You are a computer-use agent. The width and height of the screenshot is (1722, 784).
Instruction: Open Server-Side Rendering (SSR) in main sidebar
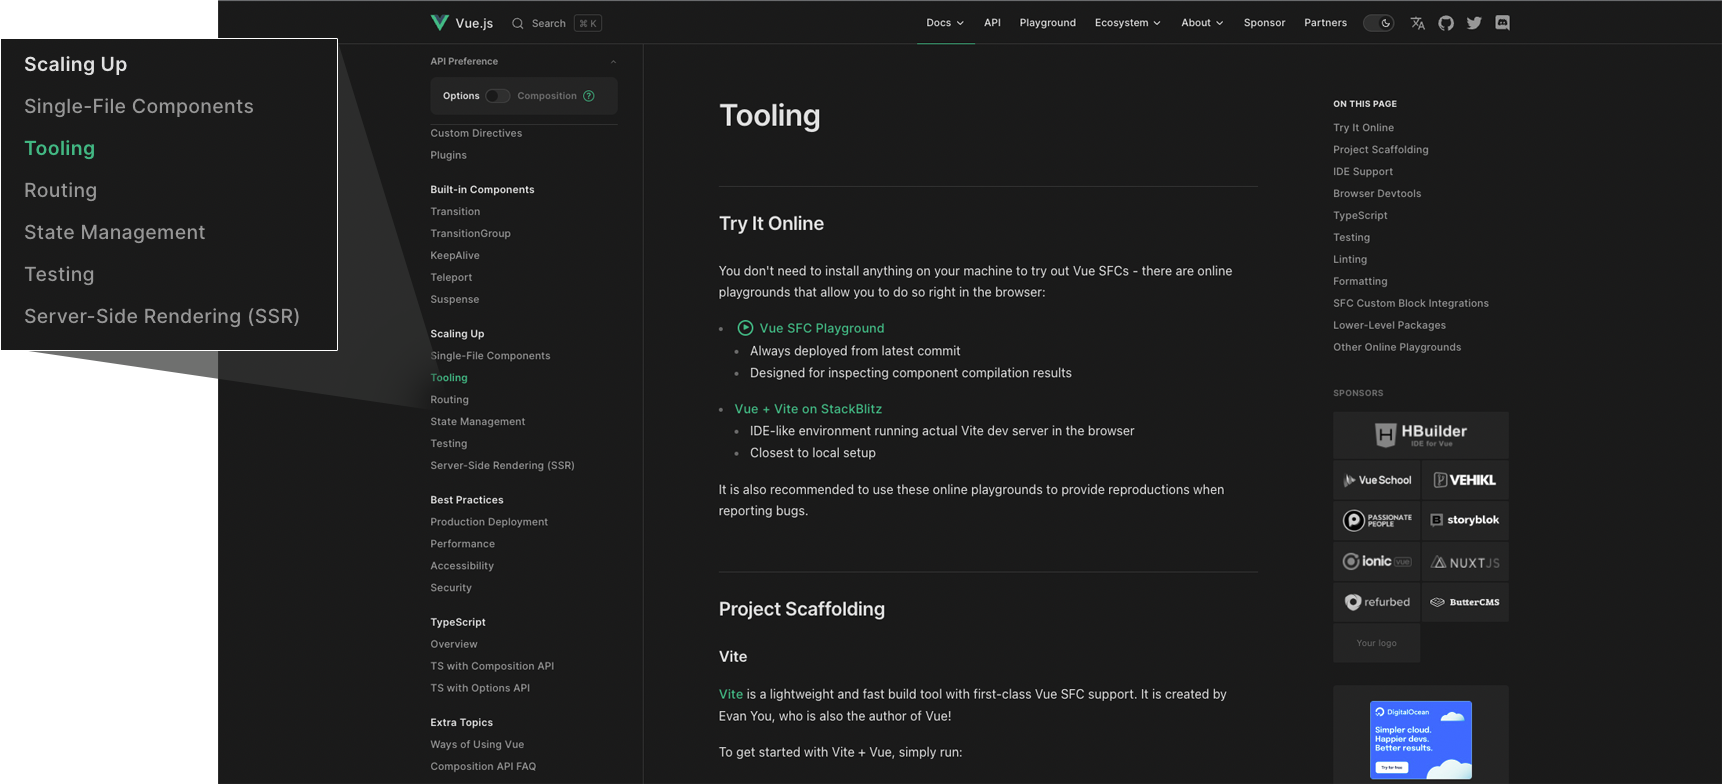pos(502,466)
